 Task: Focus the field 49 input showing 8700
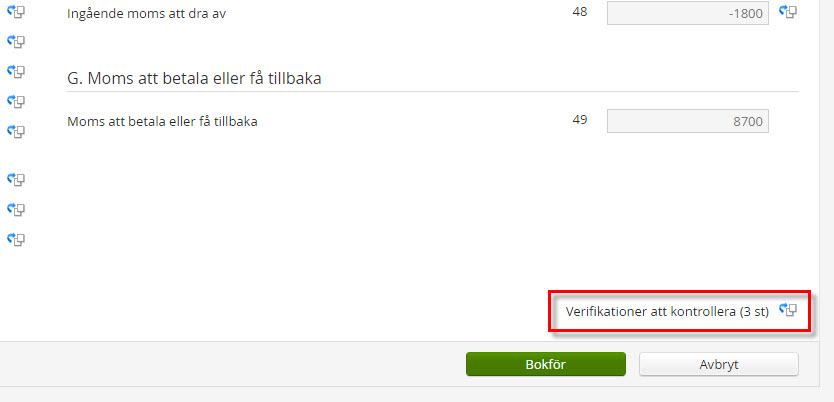coord(688,121)
